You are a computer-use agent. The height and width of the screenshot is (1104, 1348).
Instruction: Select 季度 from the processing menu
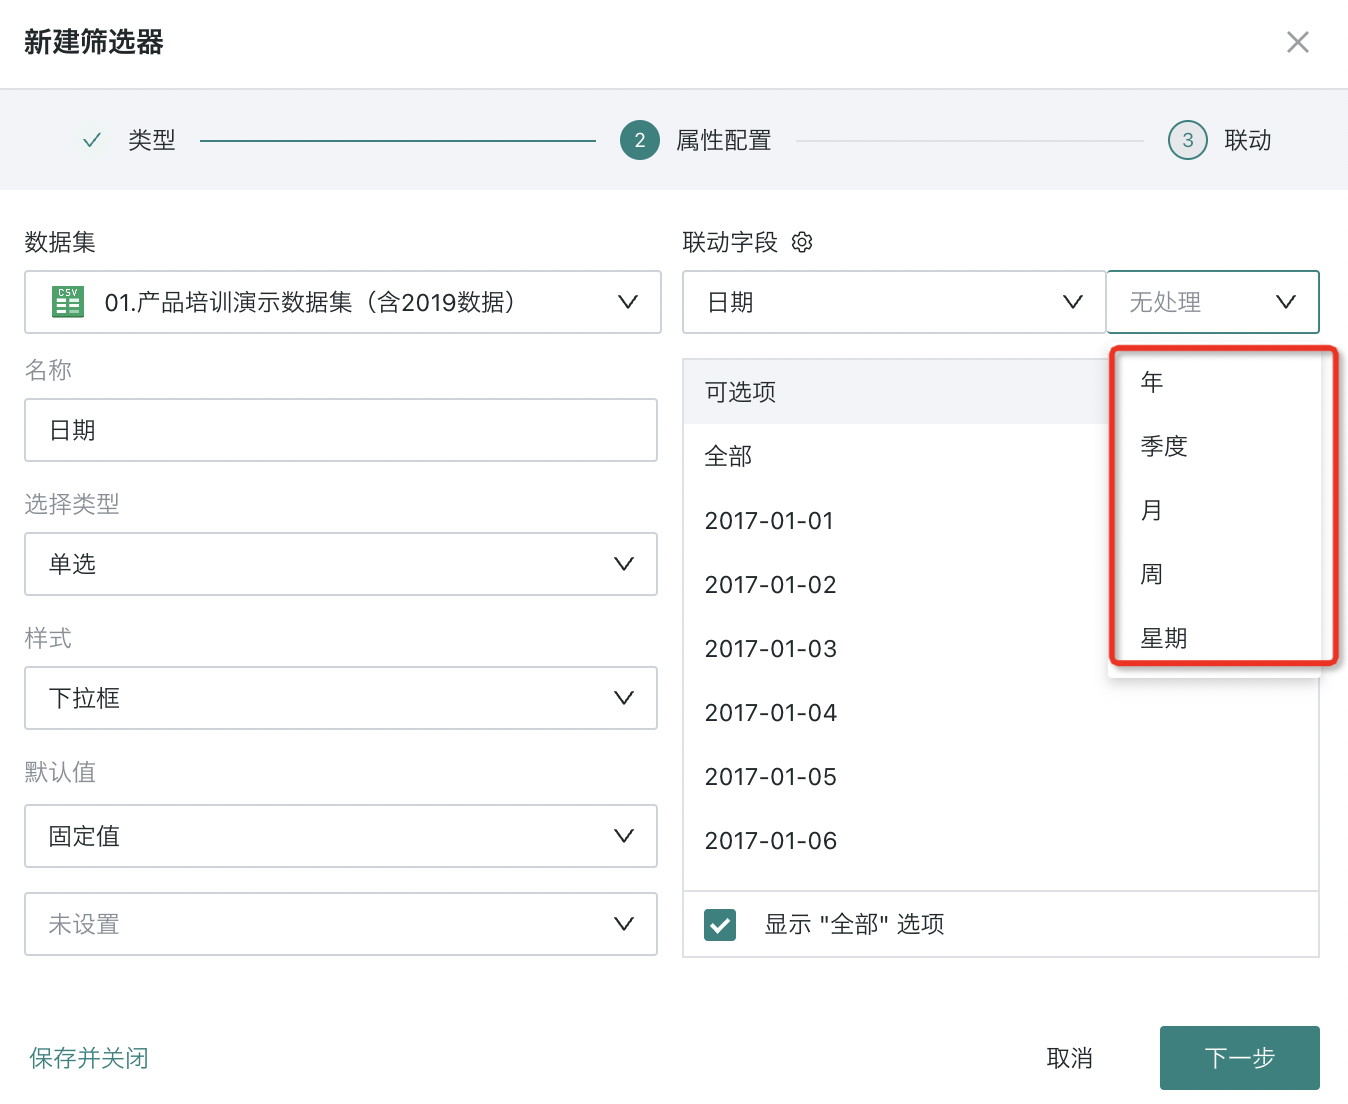(x=1214, y=446)
